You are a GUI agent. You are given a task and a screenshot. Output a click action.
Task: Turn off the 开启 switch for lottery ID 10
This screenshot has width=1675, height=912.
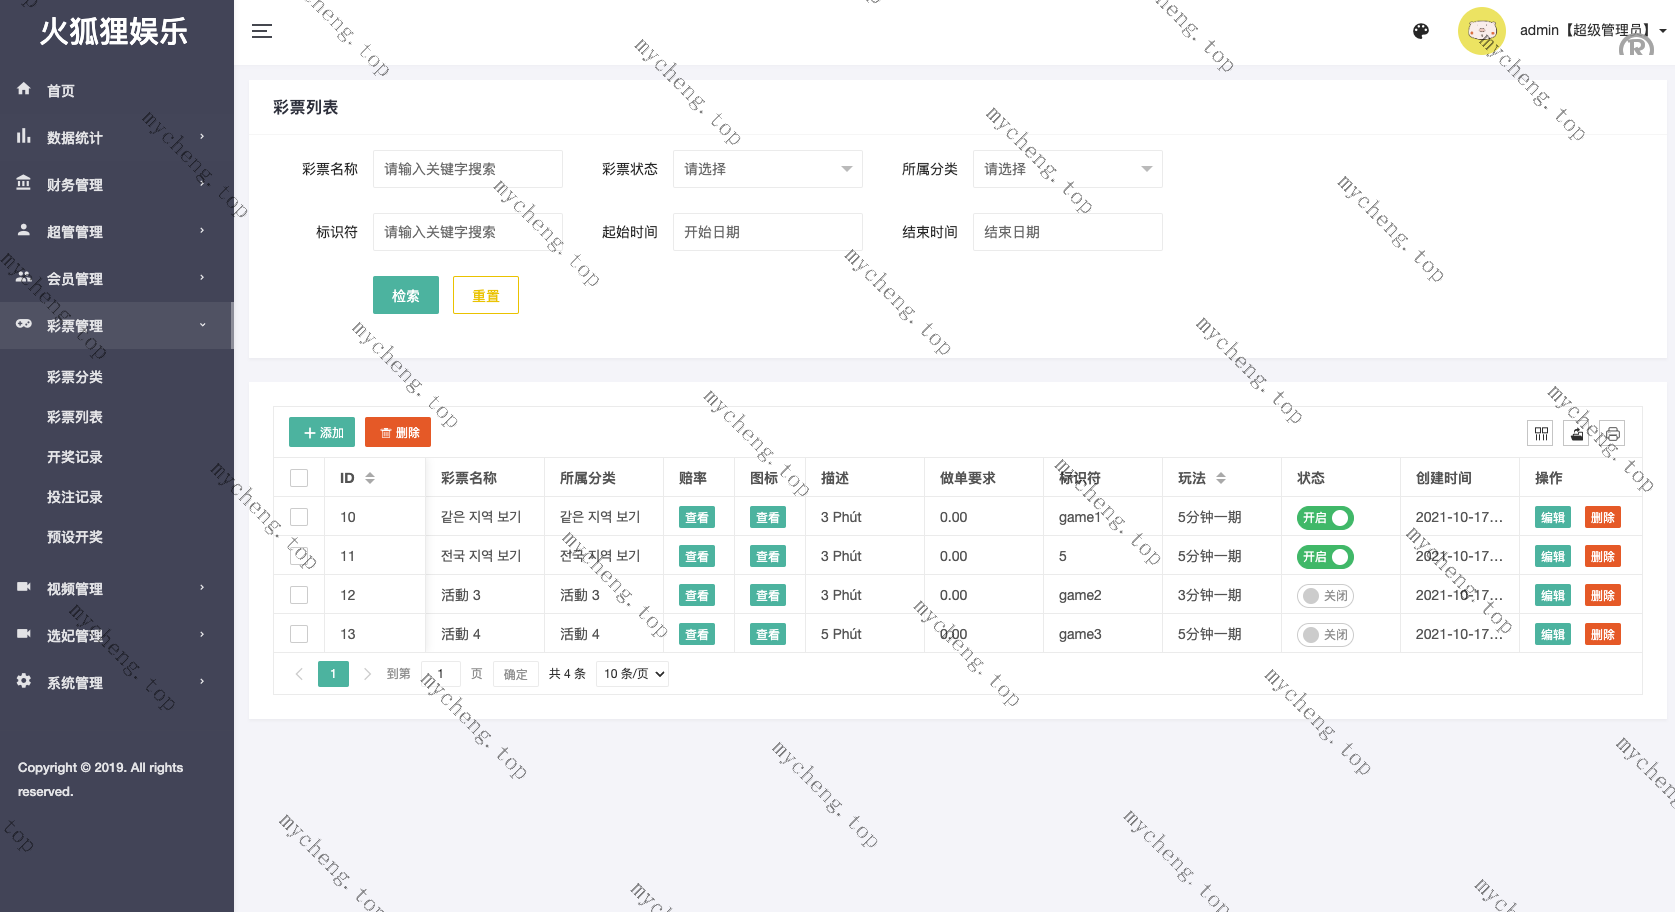1325,518
